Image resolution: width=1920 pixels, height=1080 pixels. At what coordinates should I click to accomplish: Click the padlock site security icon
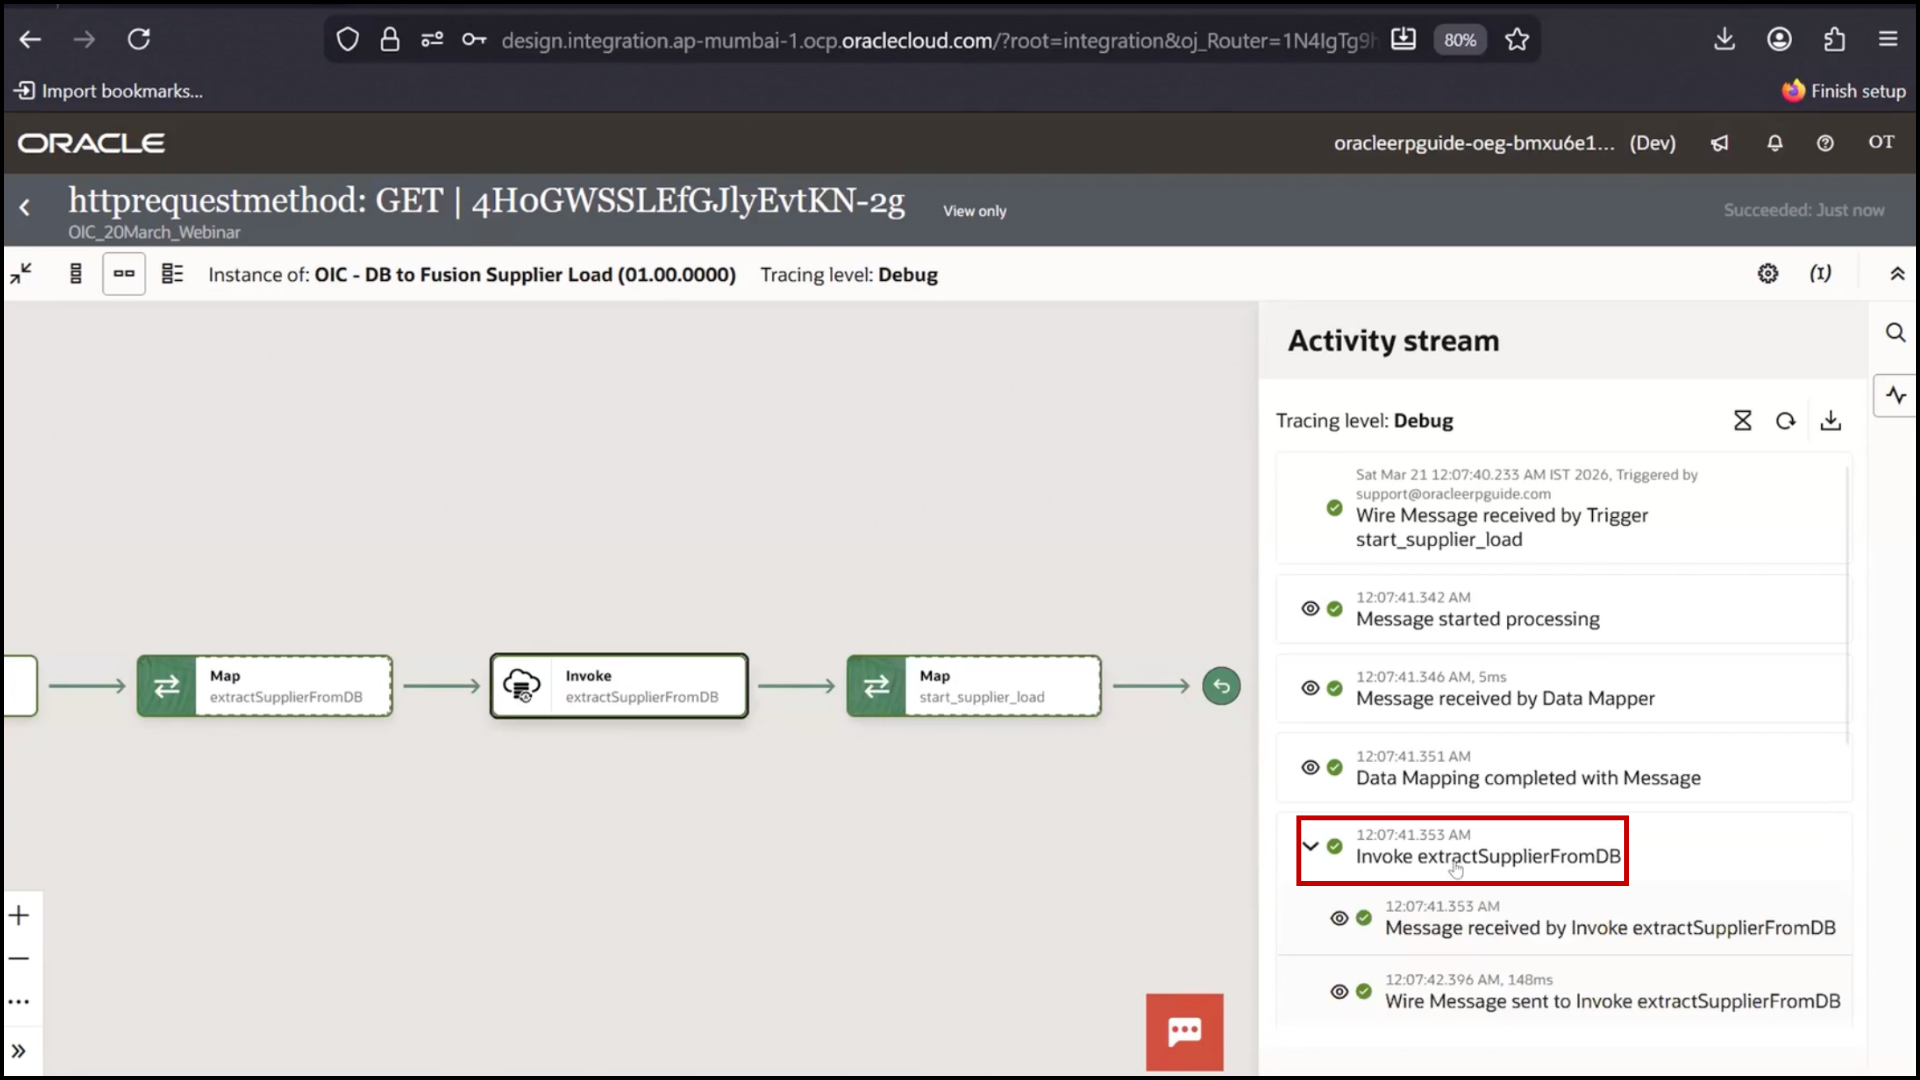point(390,39)
